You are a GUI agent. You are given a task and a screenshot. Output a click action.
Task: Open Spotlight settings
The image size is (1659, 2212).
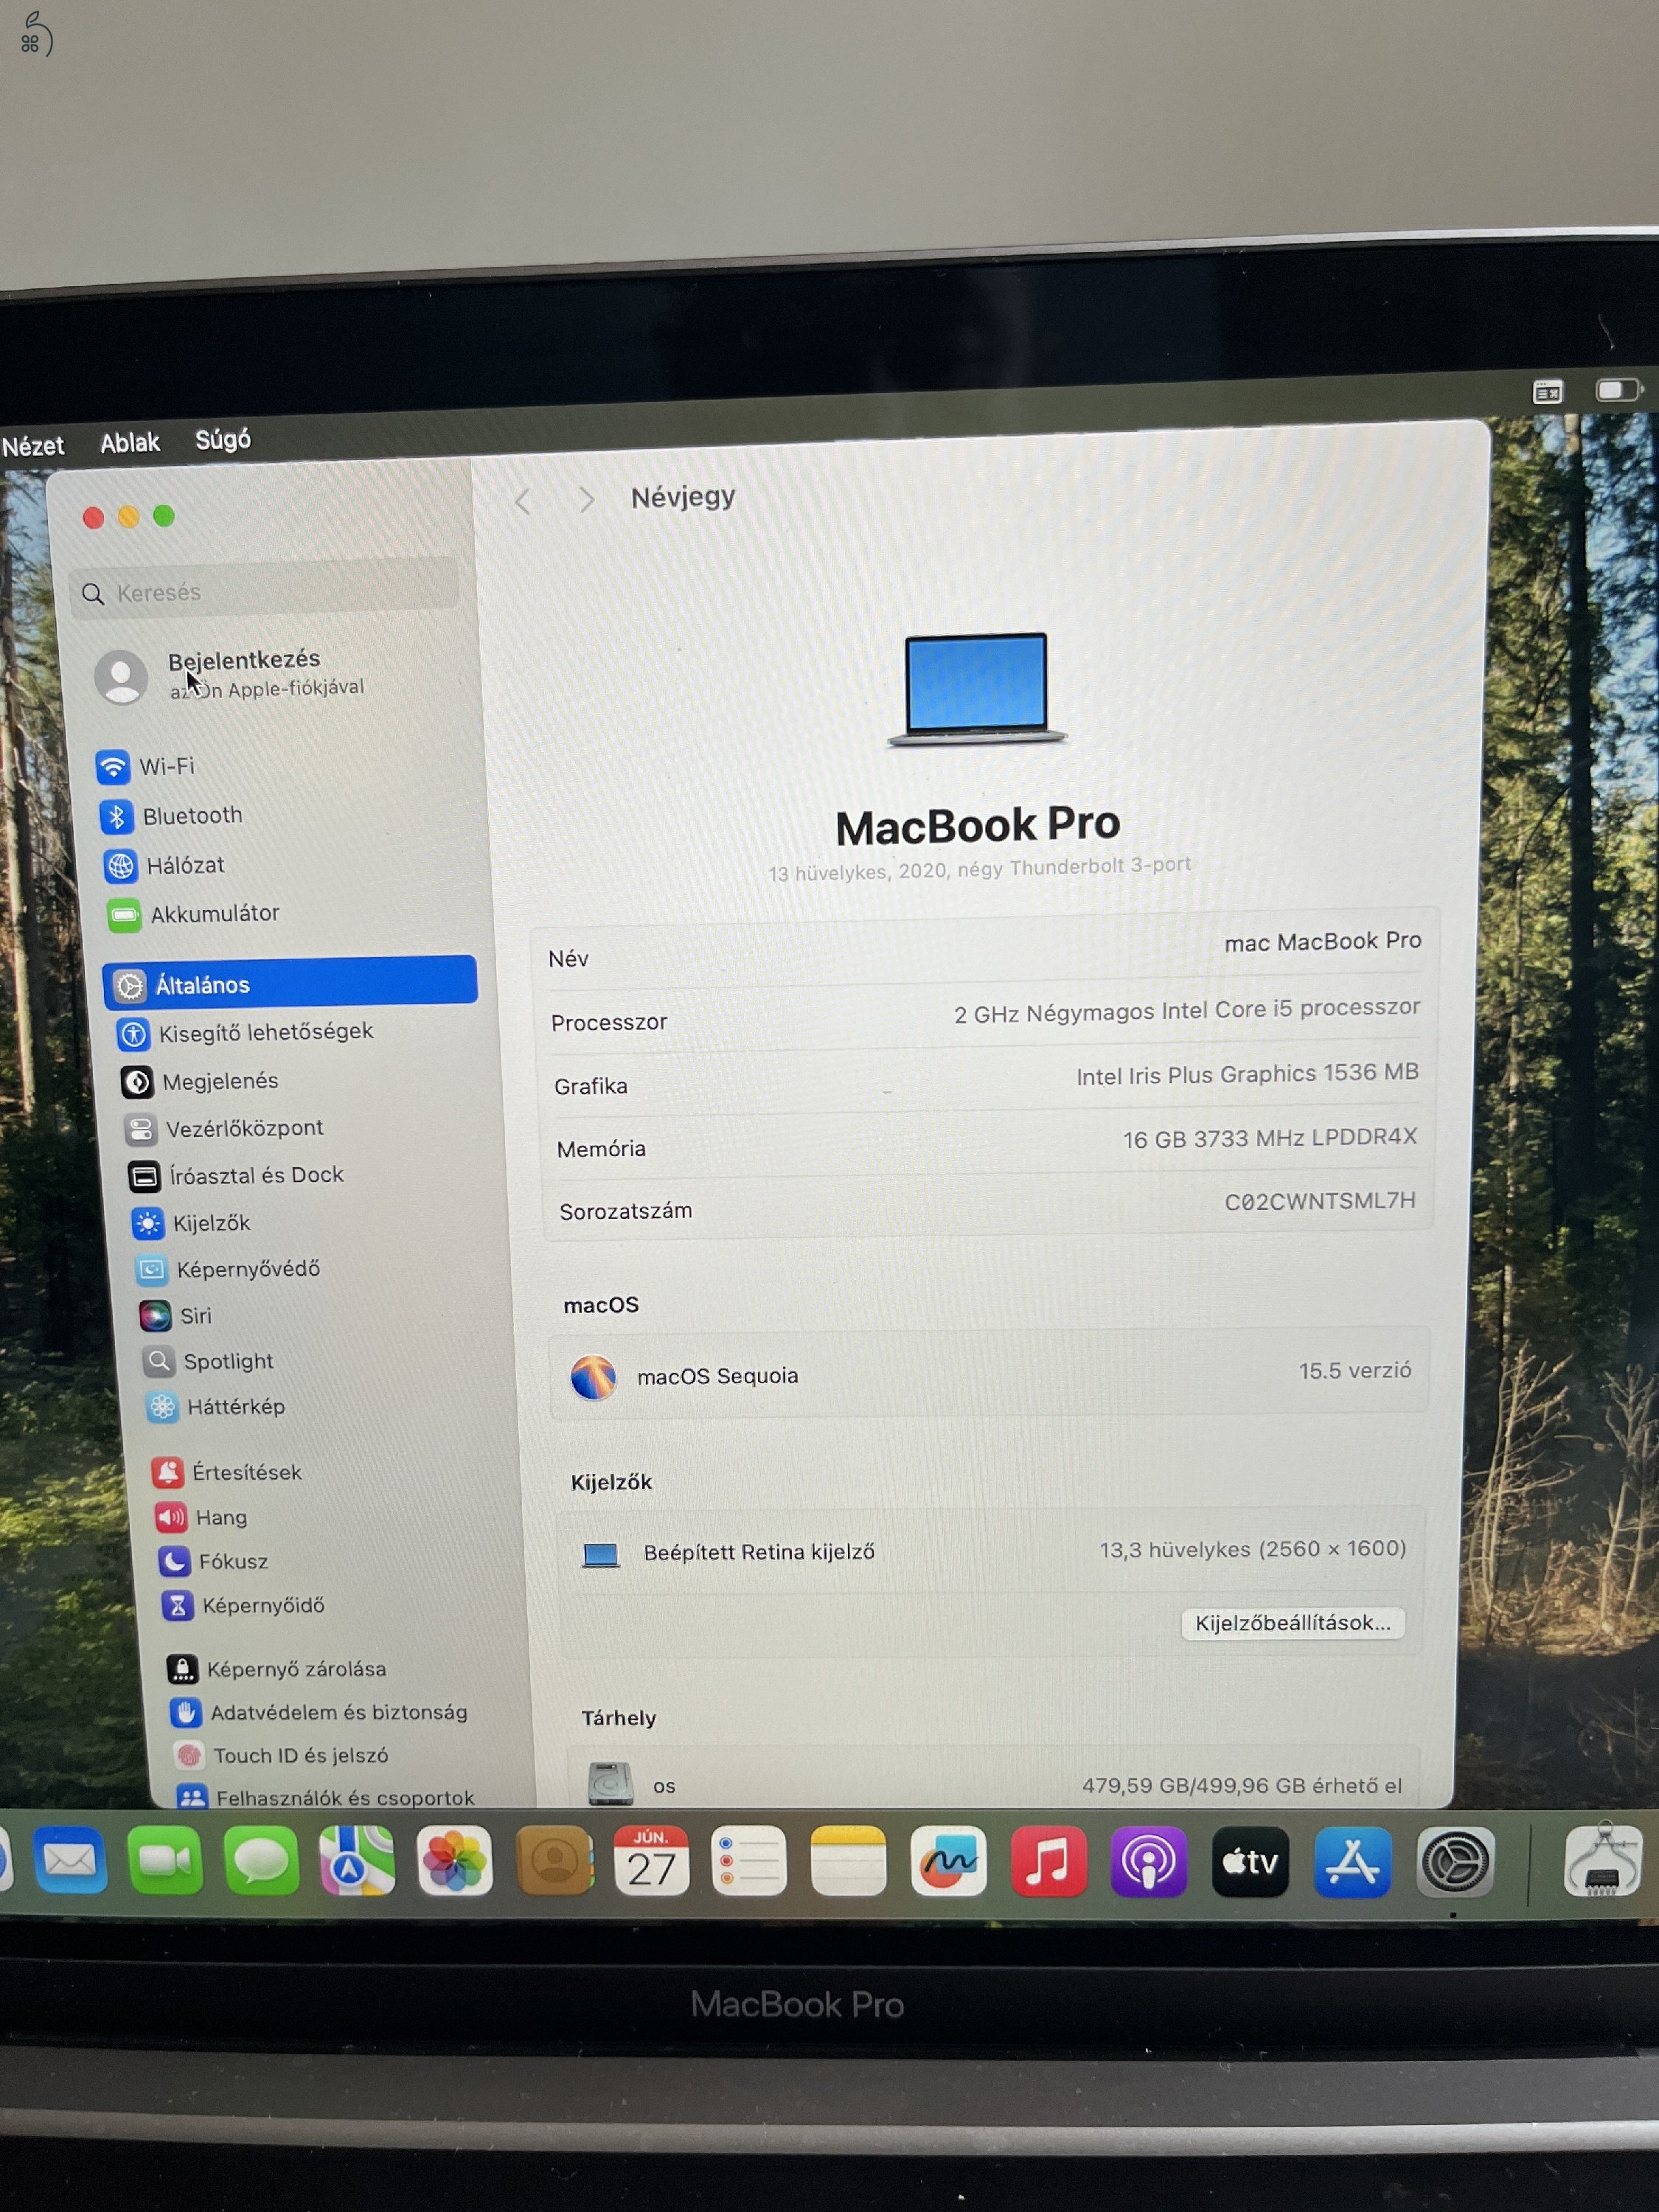tap(228, 1361)
